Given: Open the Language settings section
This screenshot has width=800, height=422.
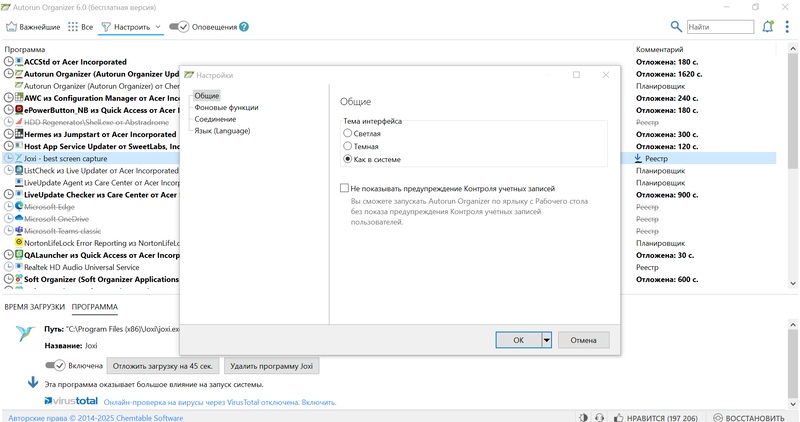Looking at the screenshot, I should [x=222, y=131].
